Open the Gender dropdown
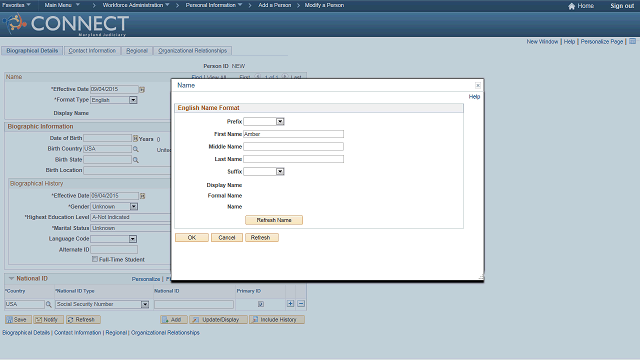This screenshot has height=360, width=640. coord(133,207)
